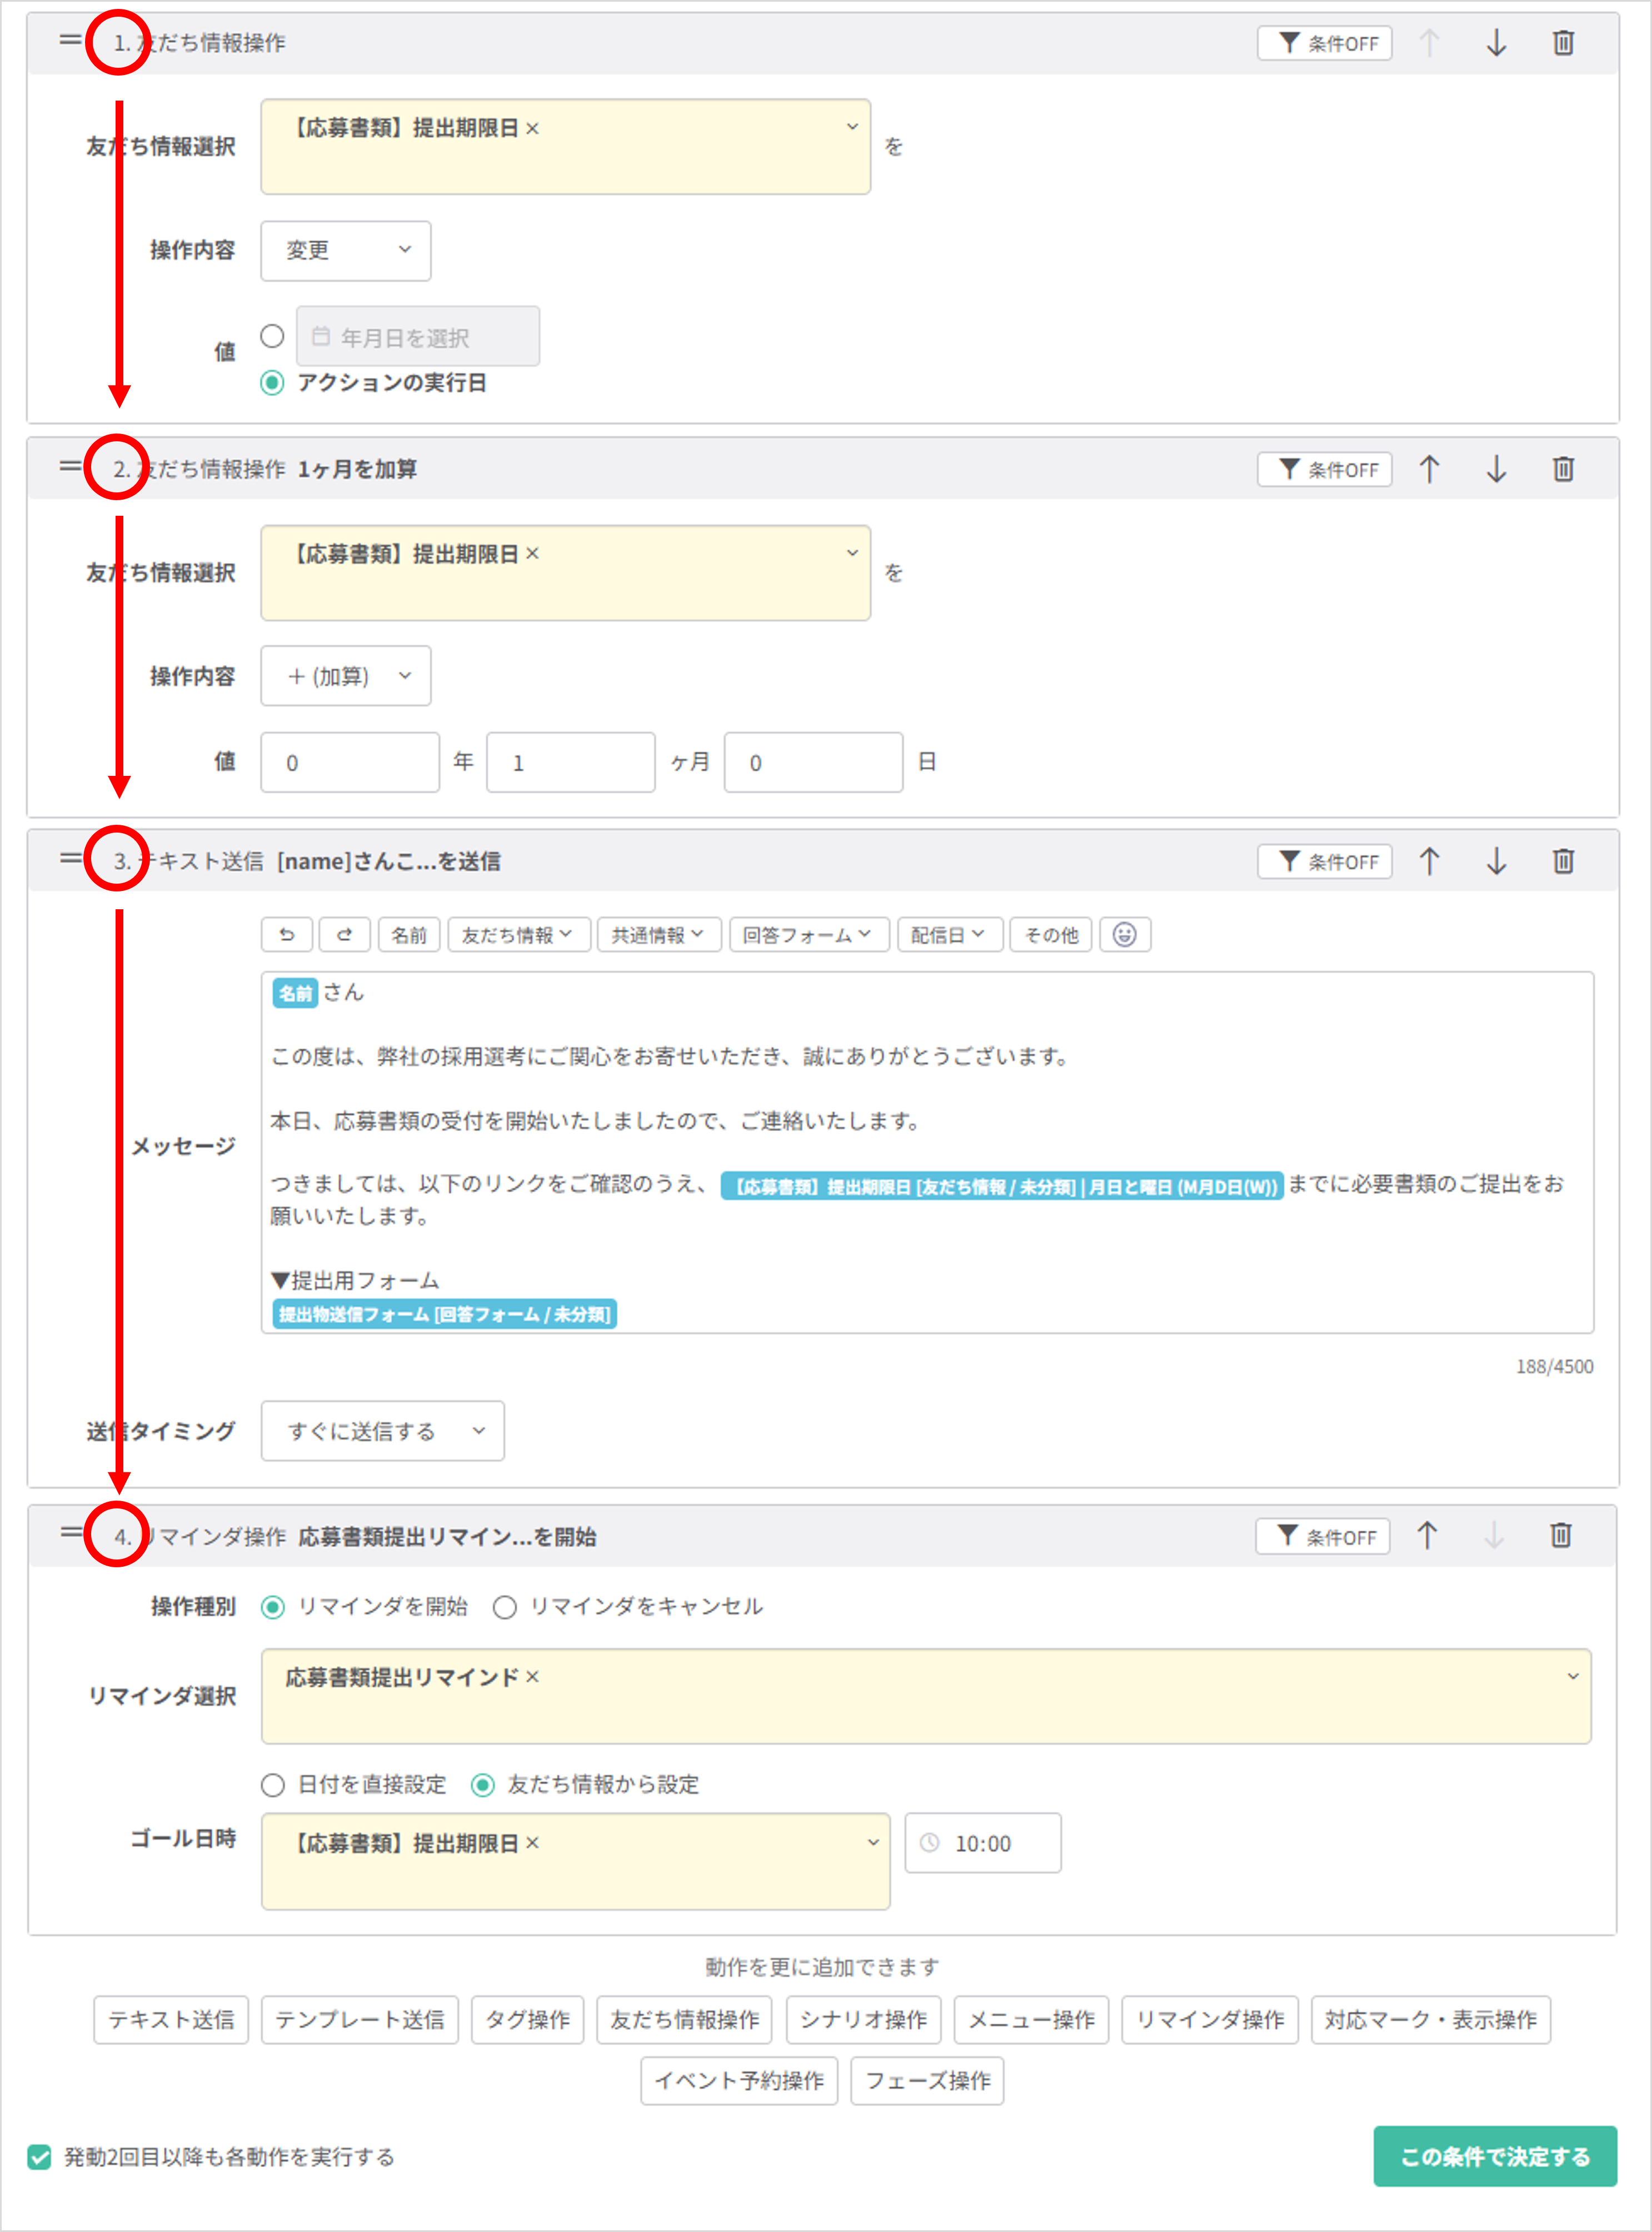Open the 送信タイミング dropdown
1652x2232 pixels.
click(382, 1431)
